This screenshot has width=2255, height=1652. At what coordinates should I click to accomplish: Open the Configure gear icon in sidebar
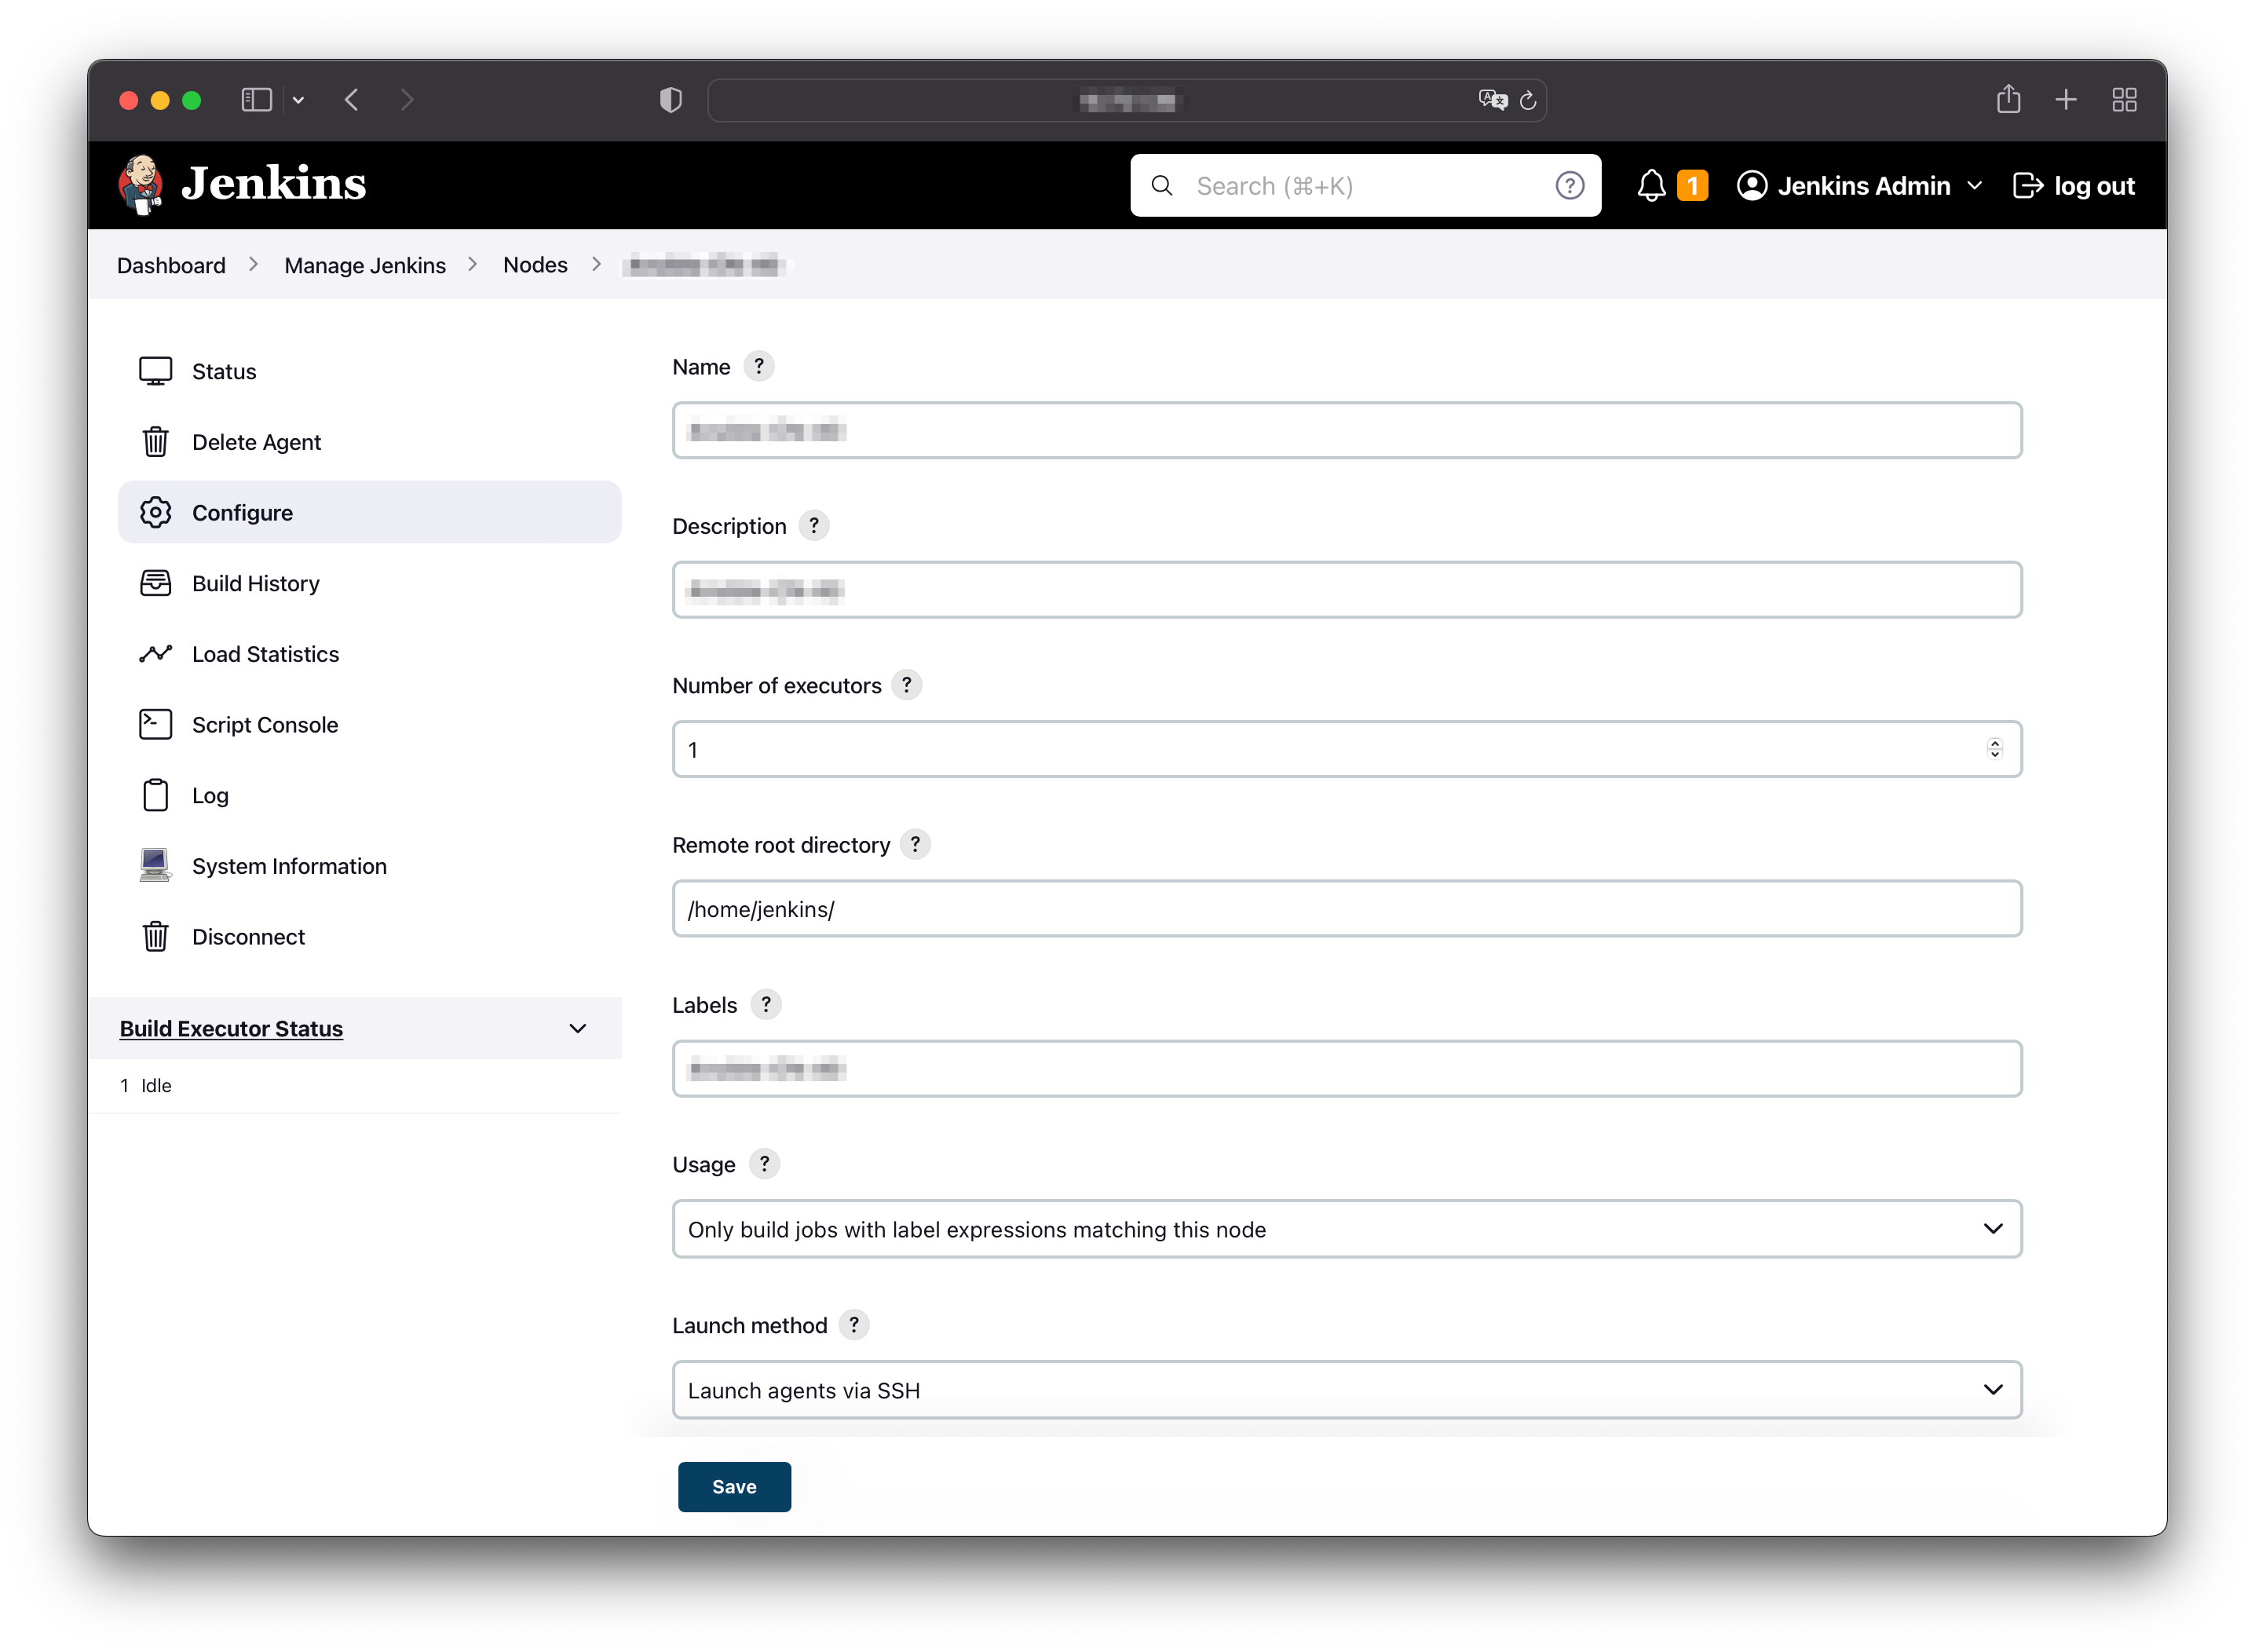[x=156, y=512]
